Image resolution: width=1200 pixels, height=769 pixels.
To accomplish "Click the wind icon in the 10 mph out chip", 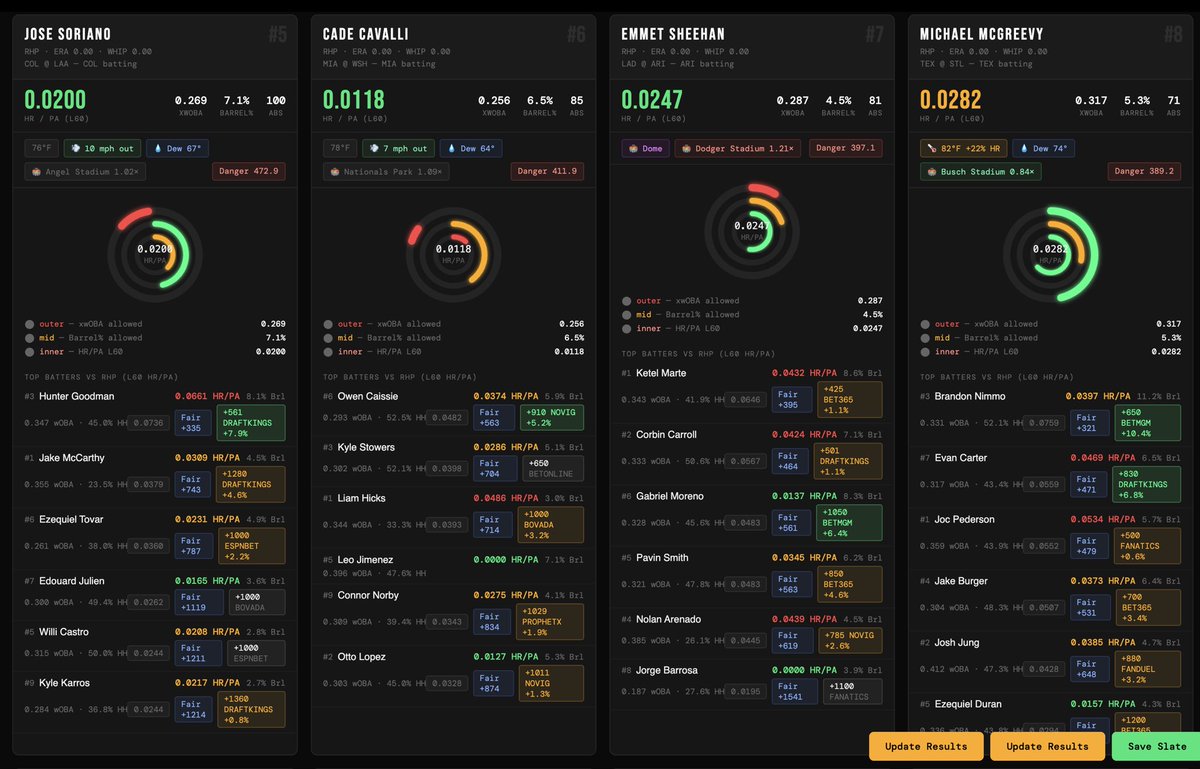I will point(74,148).
